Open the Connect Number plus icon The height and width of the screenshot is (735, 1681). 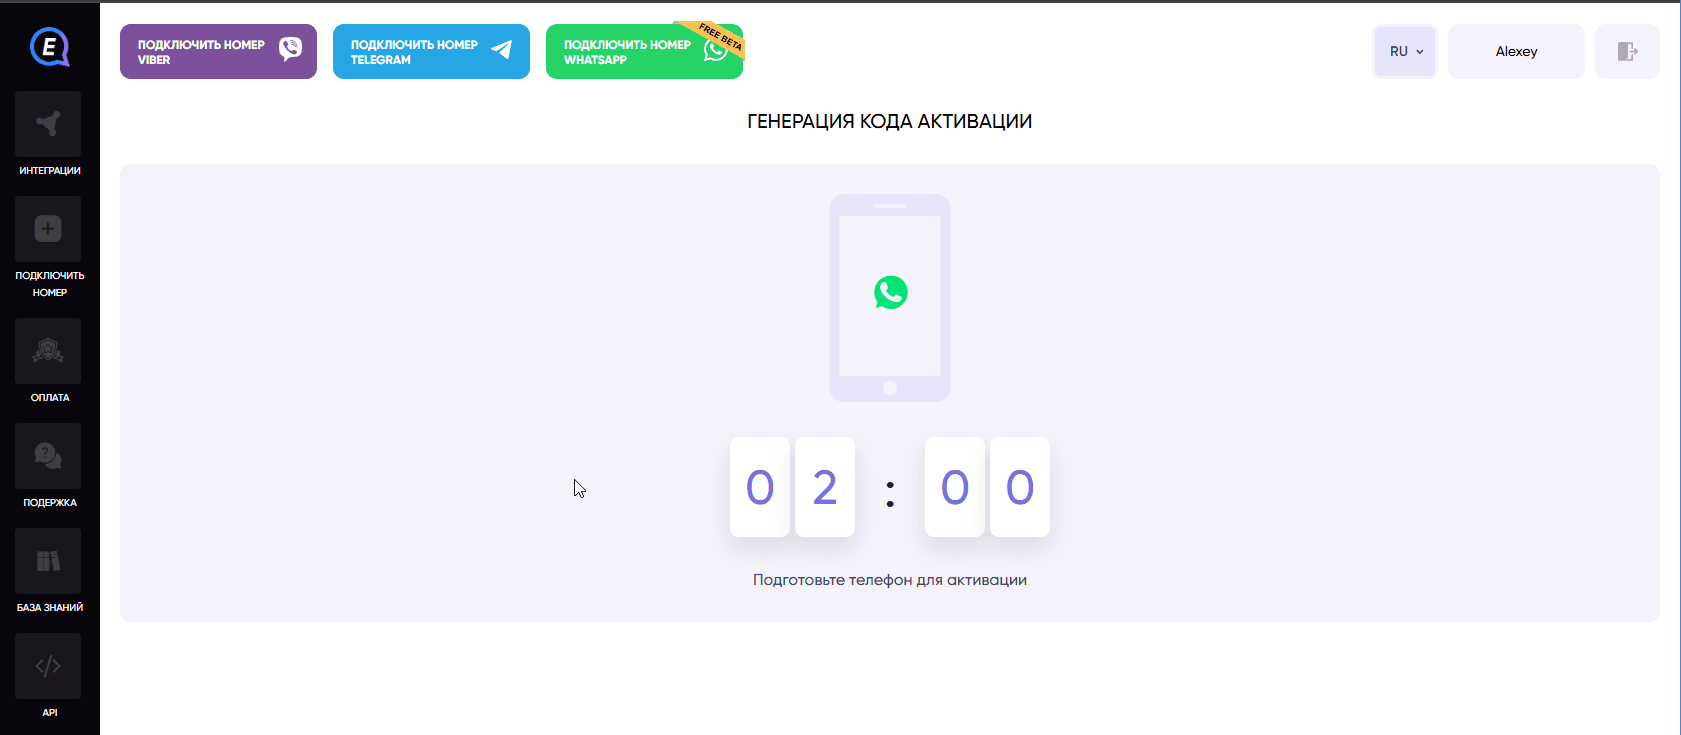(48, 229)
